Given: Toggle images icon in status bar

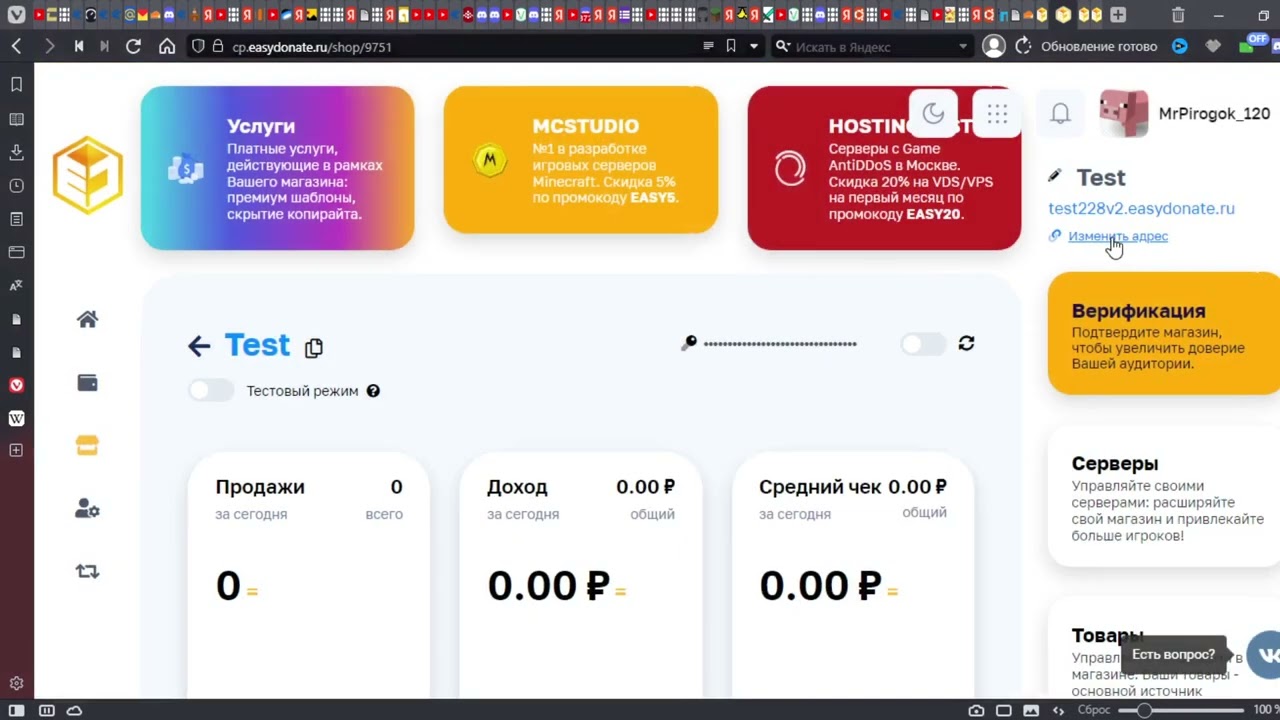Looking at the screenshot, I should (x=1032, y=710).
